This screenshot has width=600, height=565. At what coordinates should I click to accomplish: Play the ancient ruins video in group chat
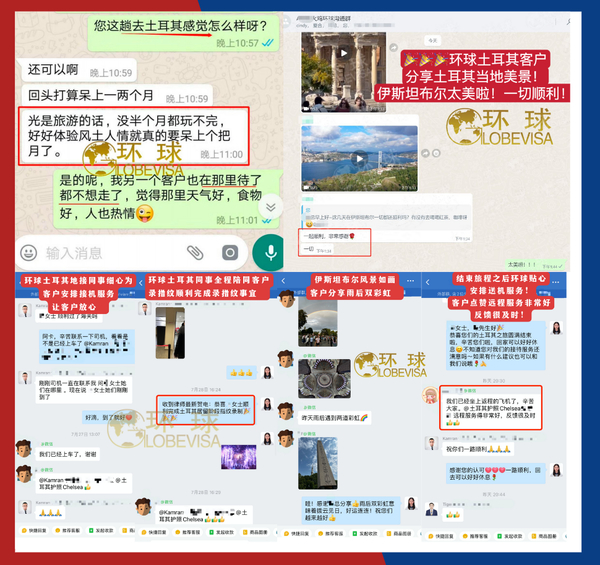pyautogui.click(x=344, y=53)
